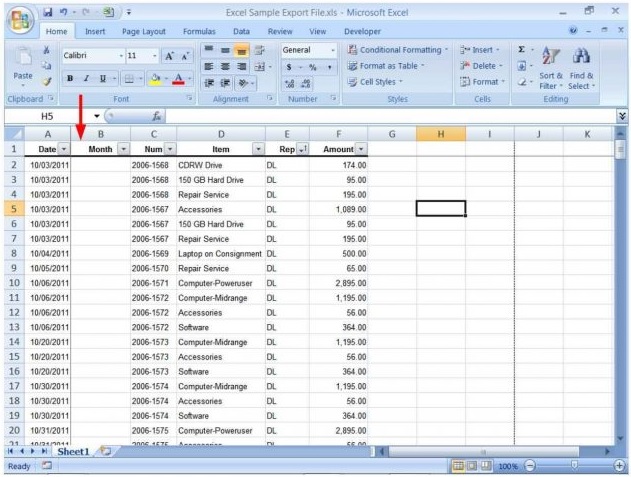The image size is (631, 477).
Task: Click the insert function fx icon
Action: (x=157, y=116)
